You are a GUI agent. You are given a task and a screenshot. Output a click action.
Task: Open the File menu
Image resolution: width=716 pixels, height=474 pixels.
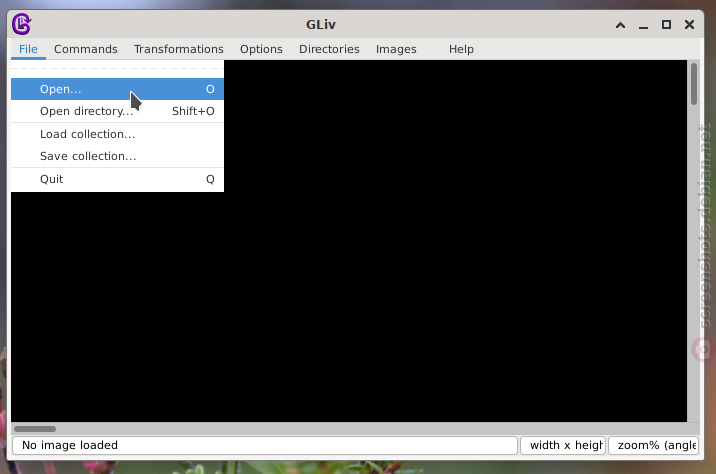28,49
